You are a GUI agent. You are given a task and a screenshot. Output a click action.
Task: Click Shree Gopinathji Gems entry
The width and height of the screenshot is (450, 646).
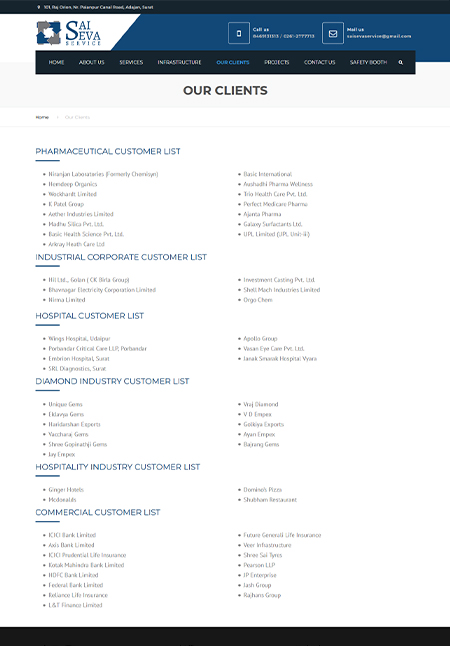77,445
